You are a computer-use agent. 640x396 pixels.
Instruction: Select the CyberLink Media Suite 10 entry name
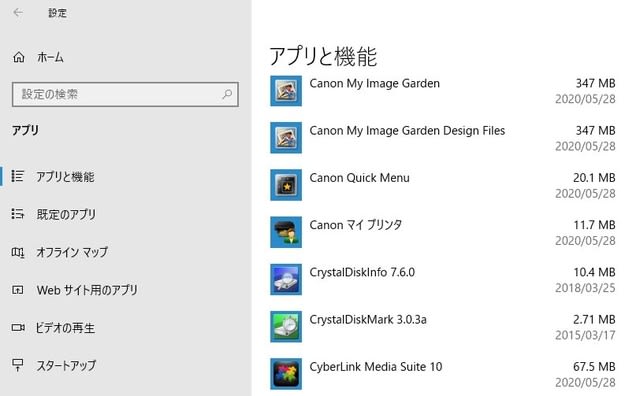[376, 367]
